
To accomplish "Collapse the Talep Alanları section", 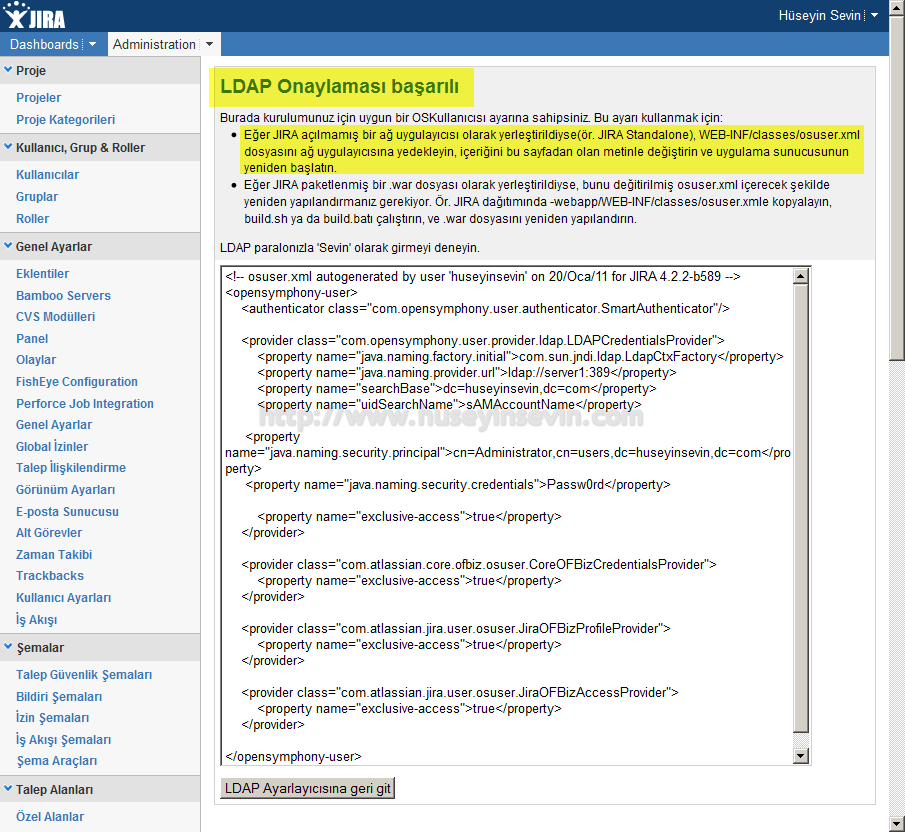I will click(x=8, y=789).
